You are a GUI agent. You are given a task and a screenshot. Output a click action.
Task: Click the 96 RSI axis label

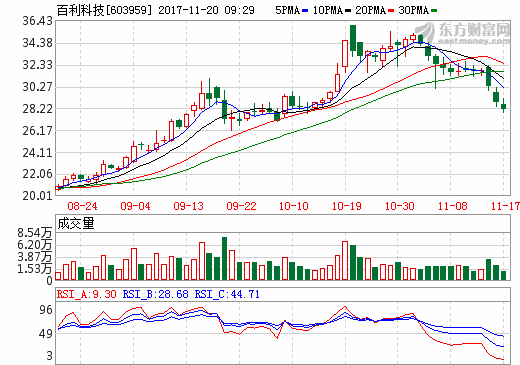coord(46,310)
